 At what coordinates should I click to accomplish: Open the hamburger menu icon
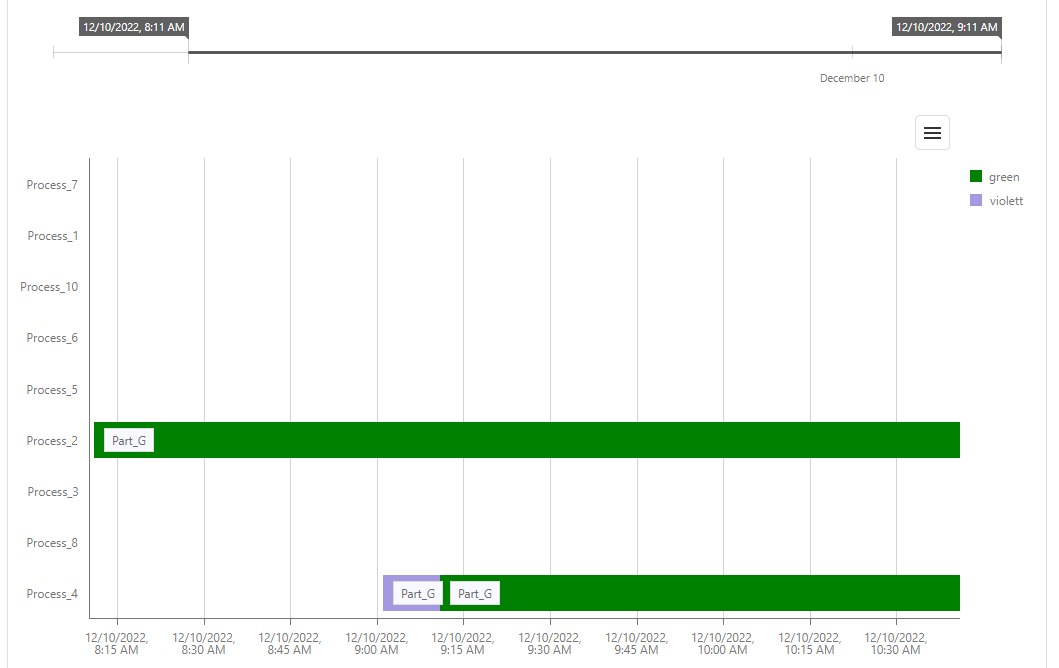[x=932, y=132]
